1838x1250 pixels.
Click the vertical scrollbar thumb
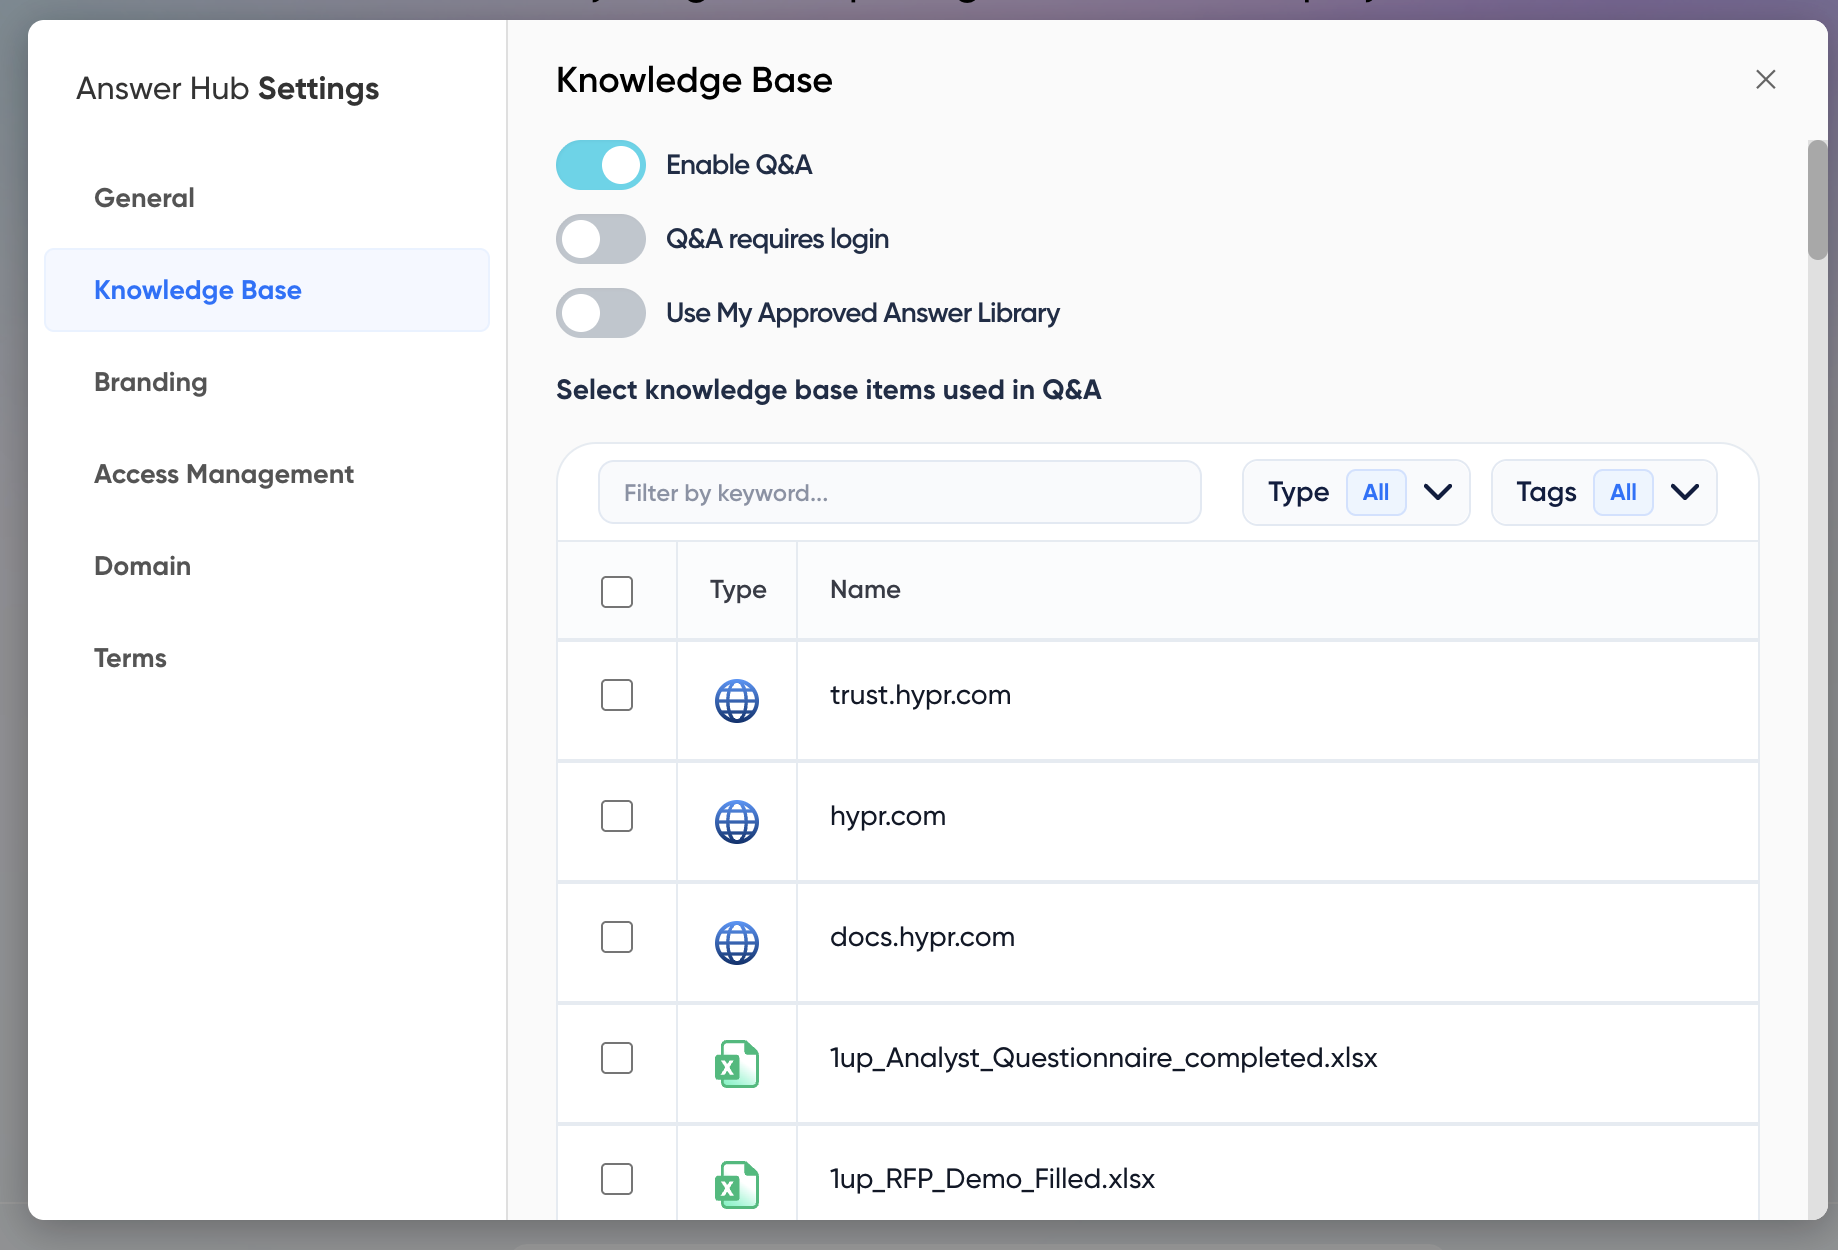click(x=1817, y=200)
